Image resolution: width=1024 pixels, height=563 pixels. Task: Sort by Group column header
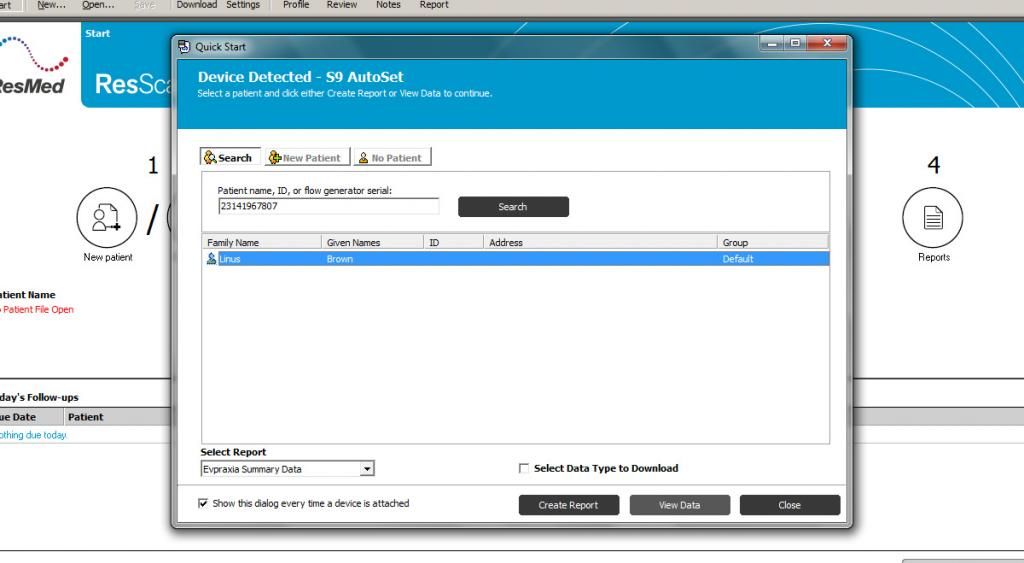[773, 242]
